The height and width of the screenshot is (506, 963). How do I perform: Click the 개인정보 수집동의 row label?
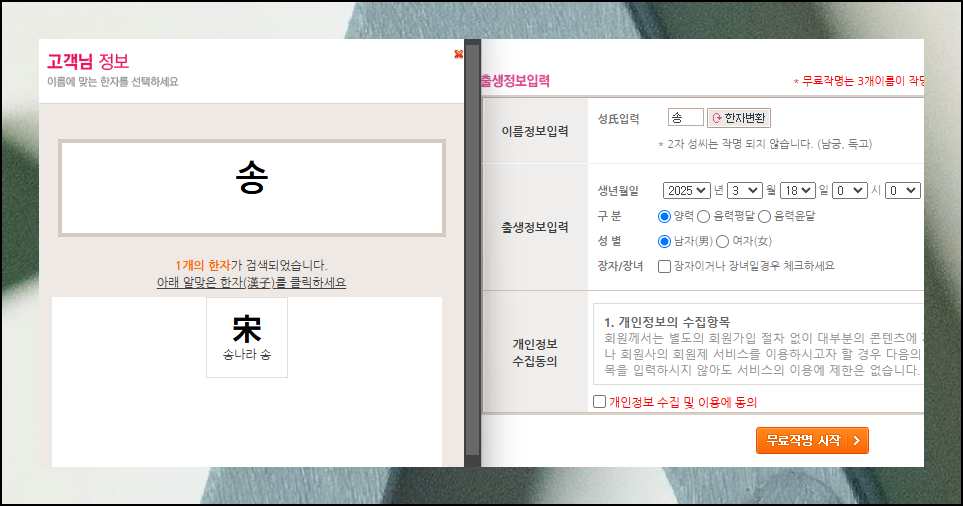tap(535, 352)
